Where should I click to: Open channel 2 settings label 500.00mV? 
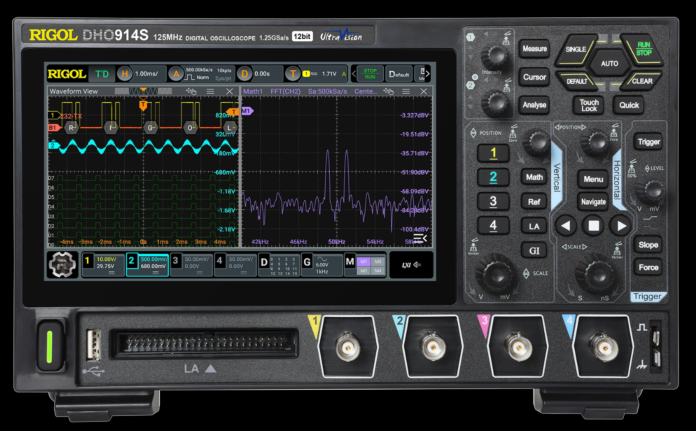click(147, 265)
